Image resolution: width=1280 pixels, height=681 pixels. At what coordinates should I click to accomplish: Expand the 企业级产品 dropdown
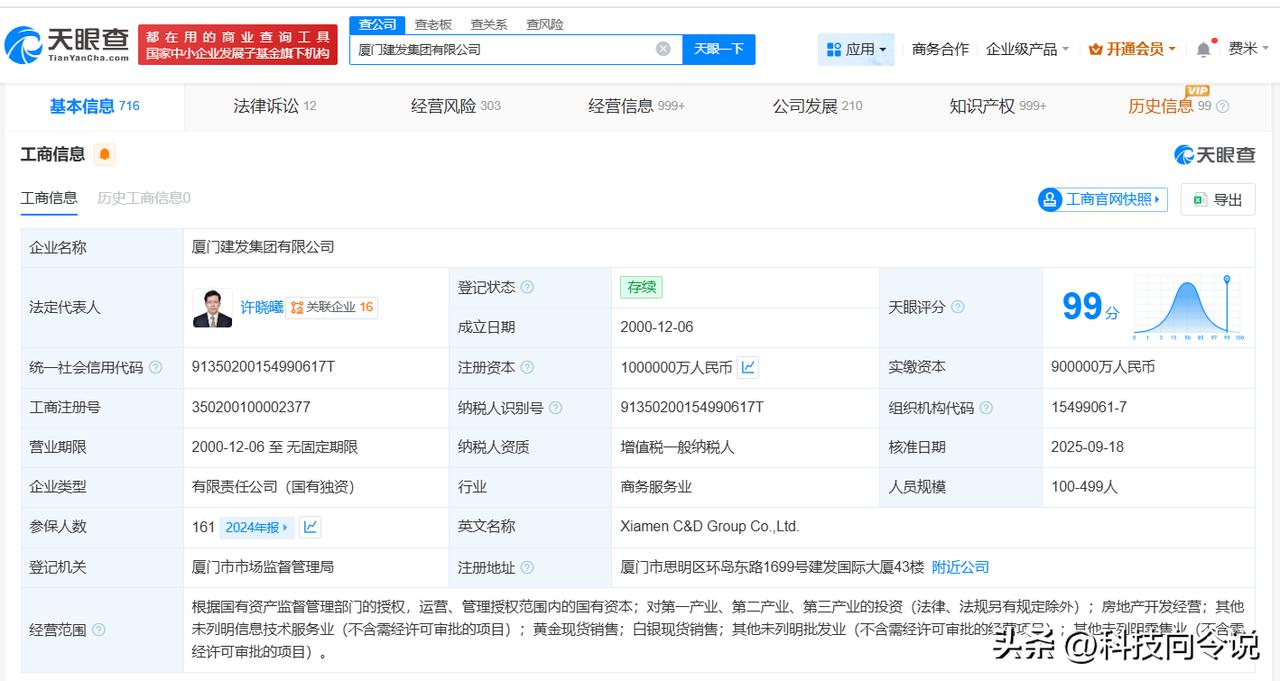1027,49
